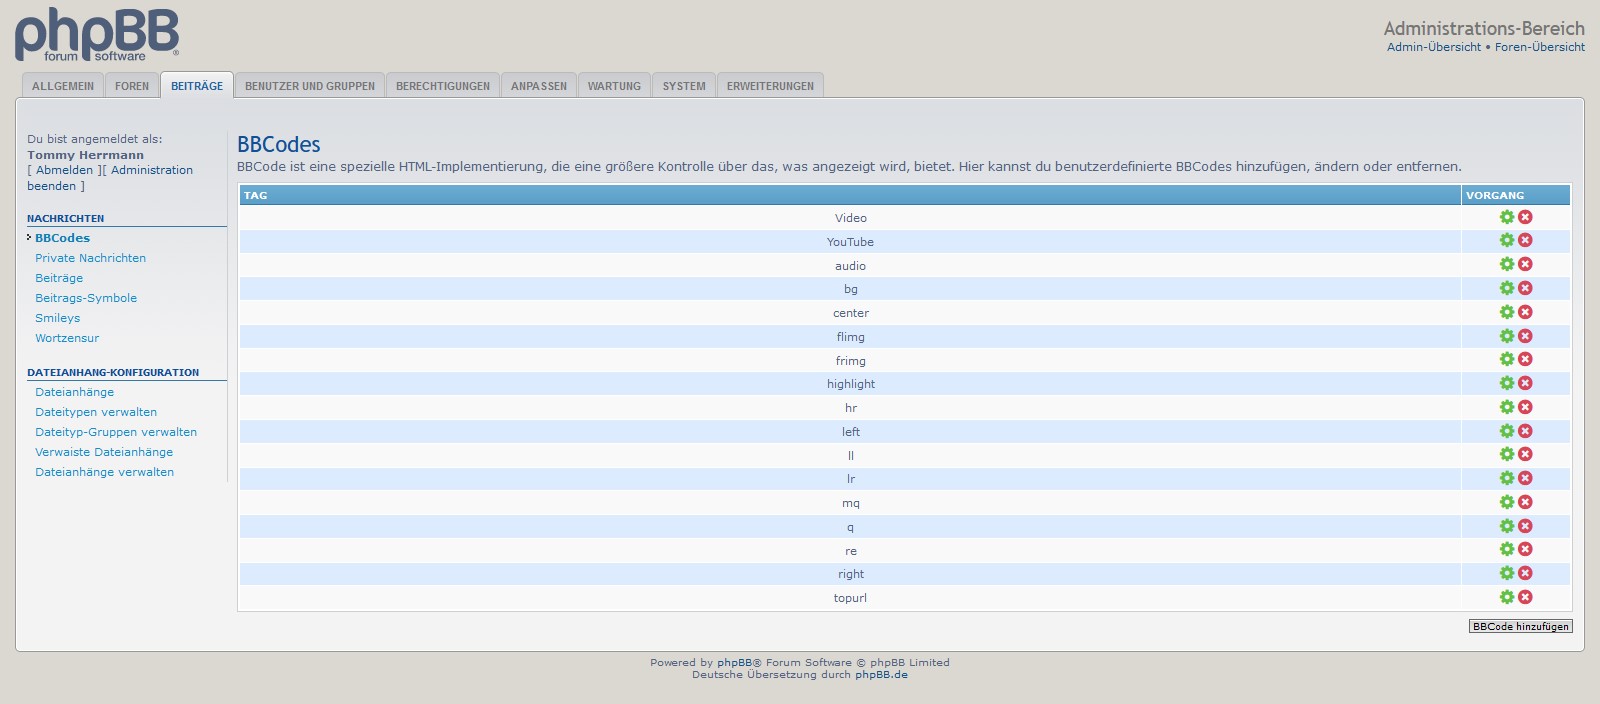1600x704 pixels.
Task: Edit the topurl BBCode with gear icon
Action: [1506, 598]
